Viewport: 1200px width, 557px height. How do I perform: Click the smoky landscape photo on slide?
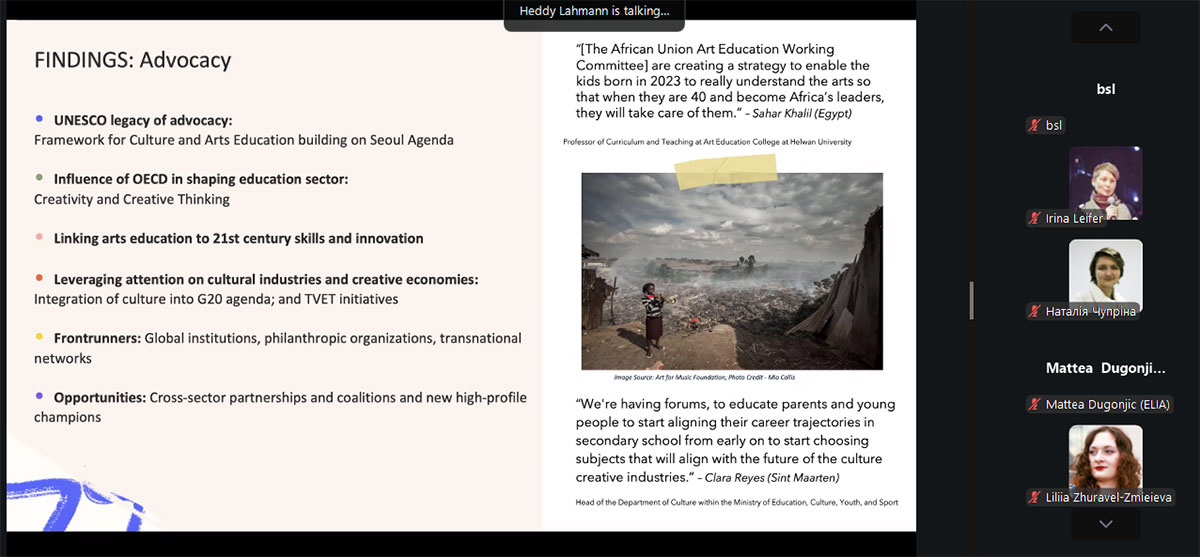pos(731,270)
